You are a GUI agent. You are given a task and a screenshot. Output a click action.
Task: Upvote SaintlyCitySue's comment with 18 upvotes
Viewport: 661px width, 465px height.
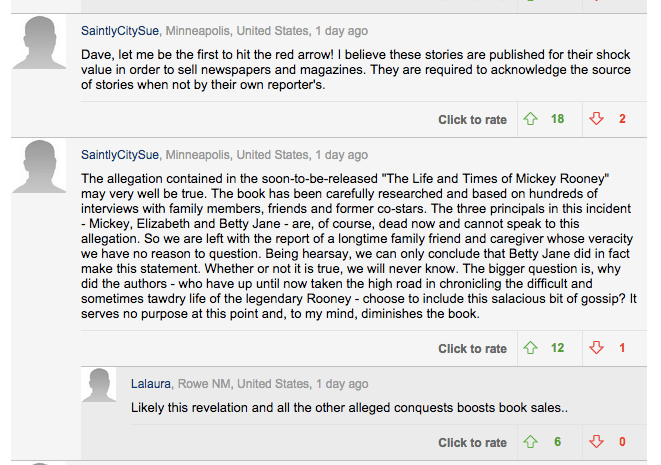(531, 119)
